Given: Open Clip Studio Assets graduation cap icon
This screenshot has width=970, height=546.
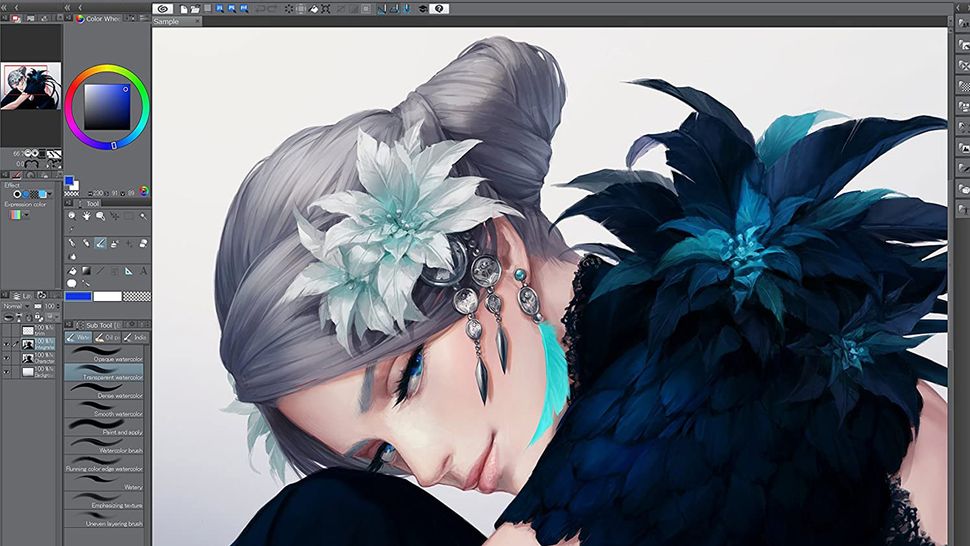Looking at the screenshot, I should [423, 9].
